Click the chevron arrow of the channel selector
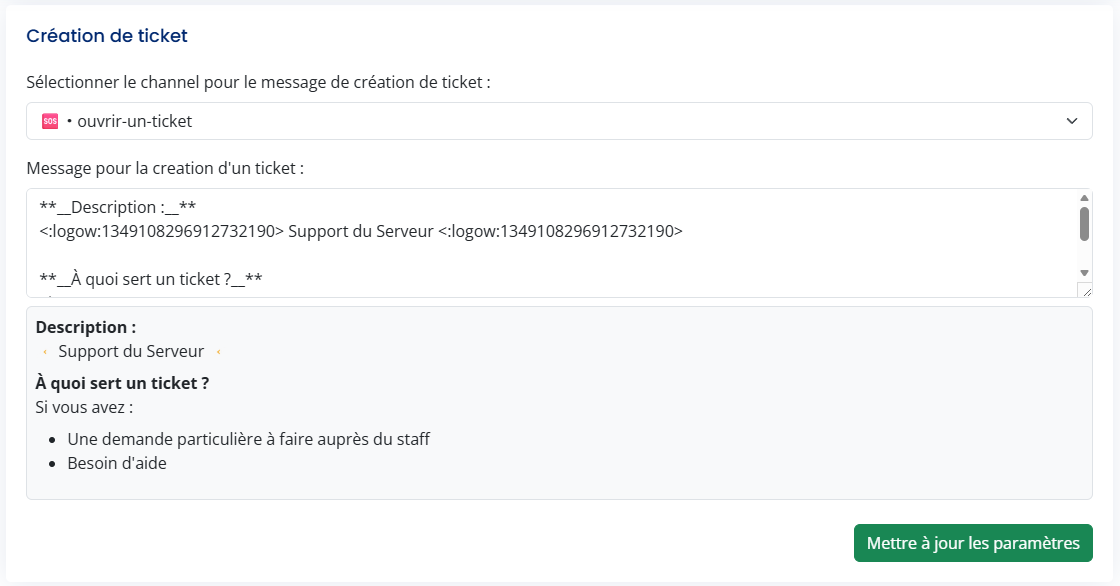Image resolution: width=1120 pixels, height=586 pixels. [1071, 121]
